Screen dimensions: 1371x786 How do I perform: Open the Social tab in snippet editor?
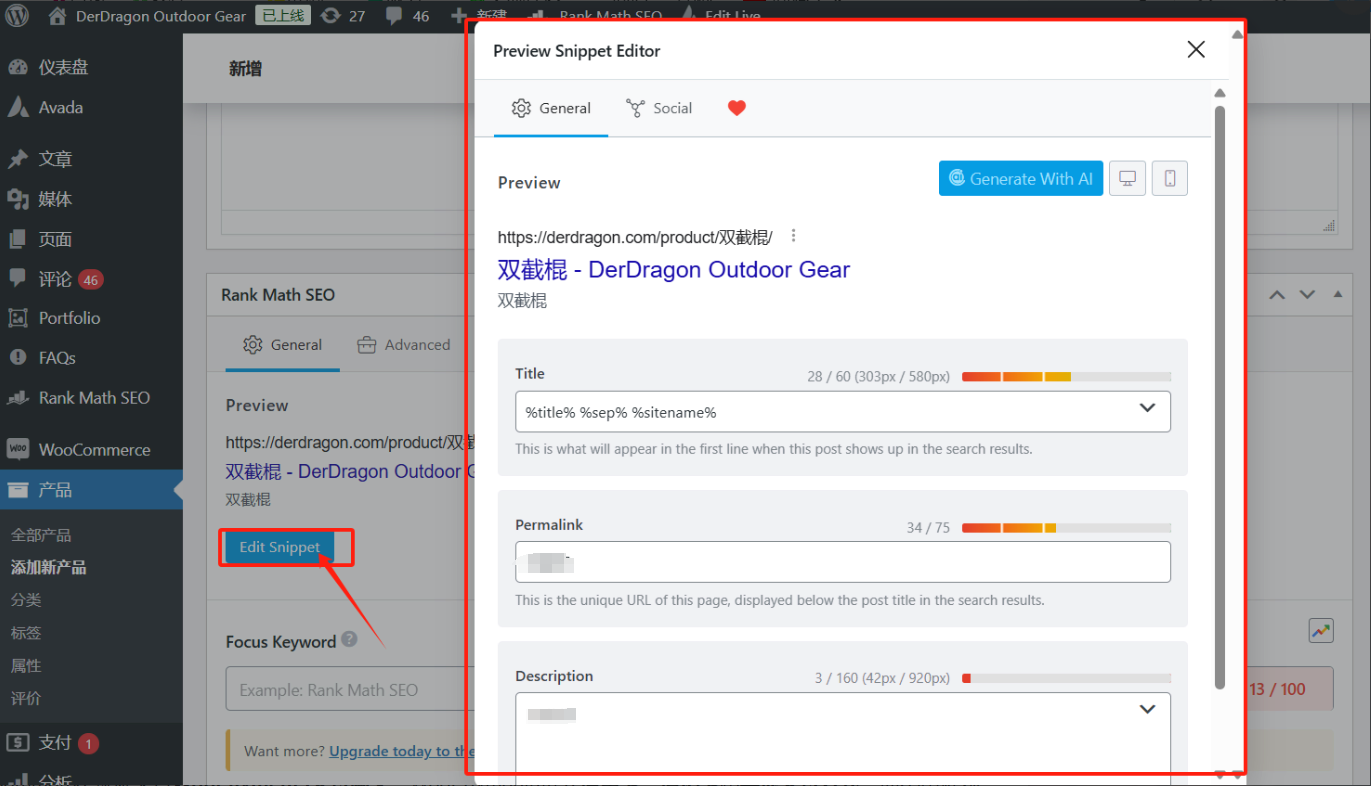click(659, 108)
